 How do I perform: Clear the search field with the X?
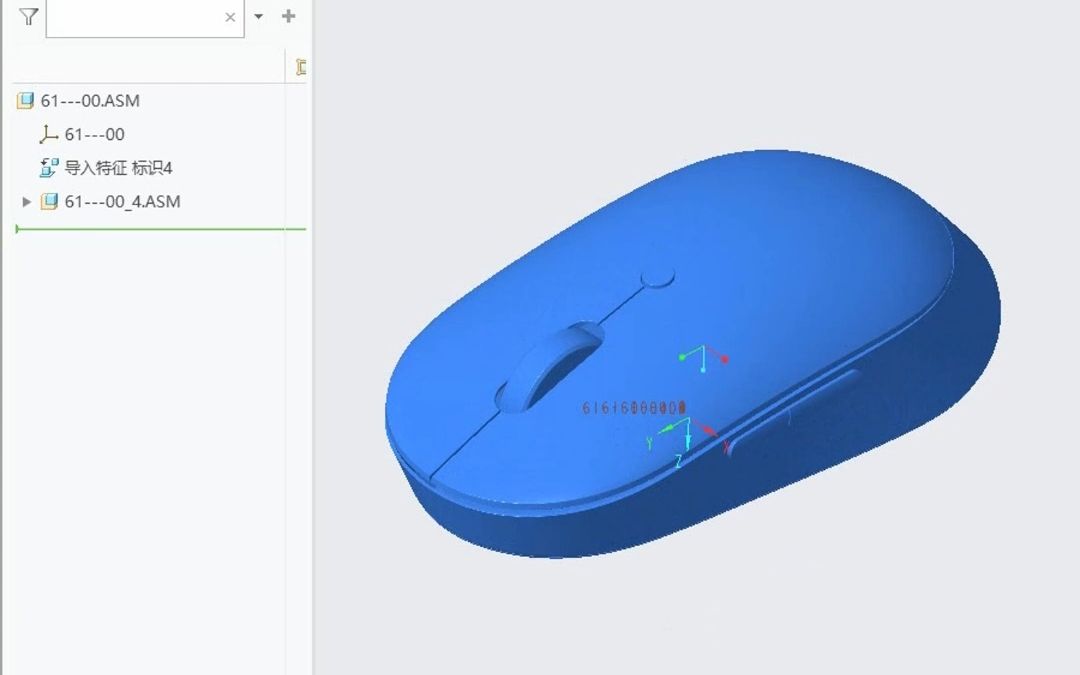(x=230, y=17)
